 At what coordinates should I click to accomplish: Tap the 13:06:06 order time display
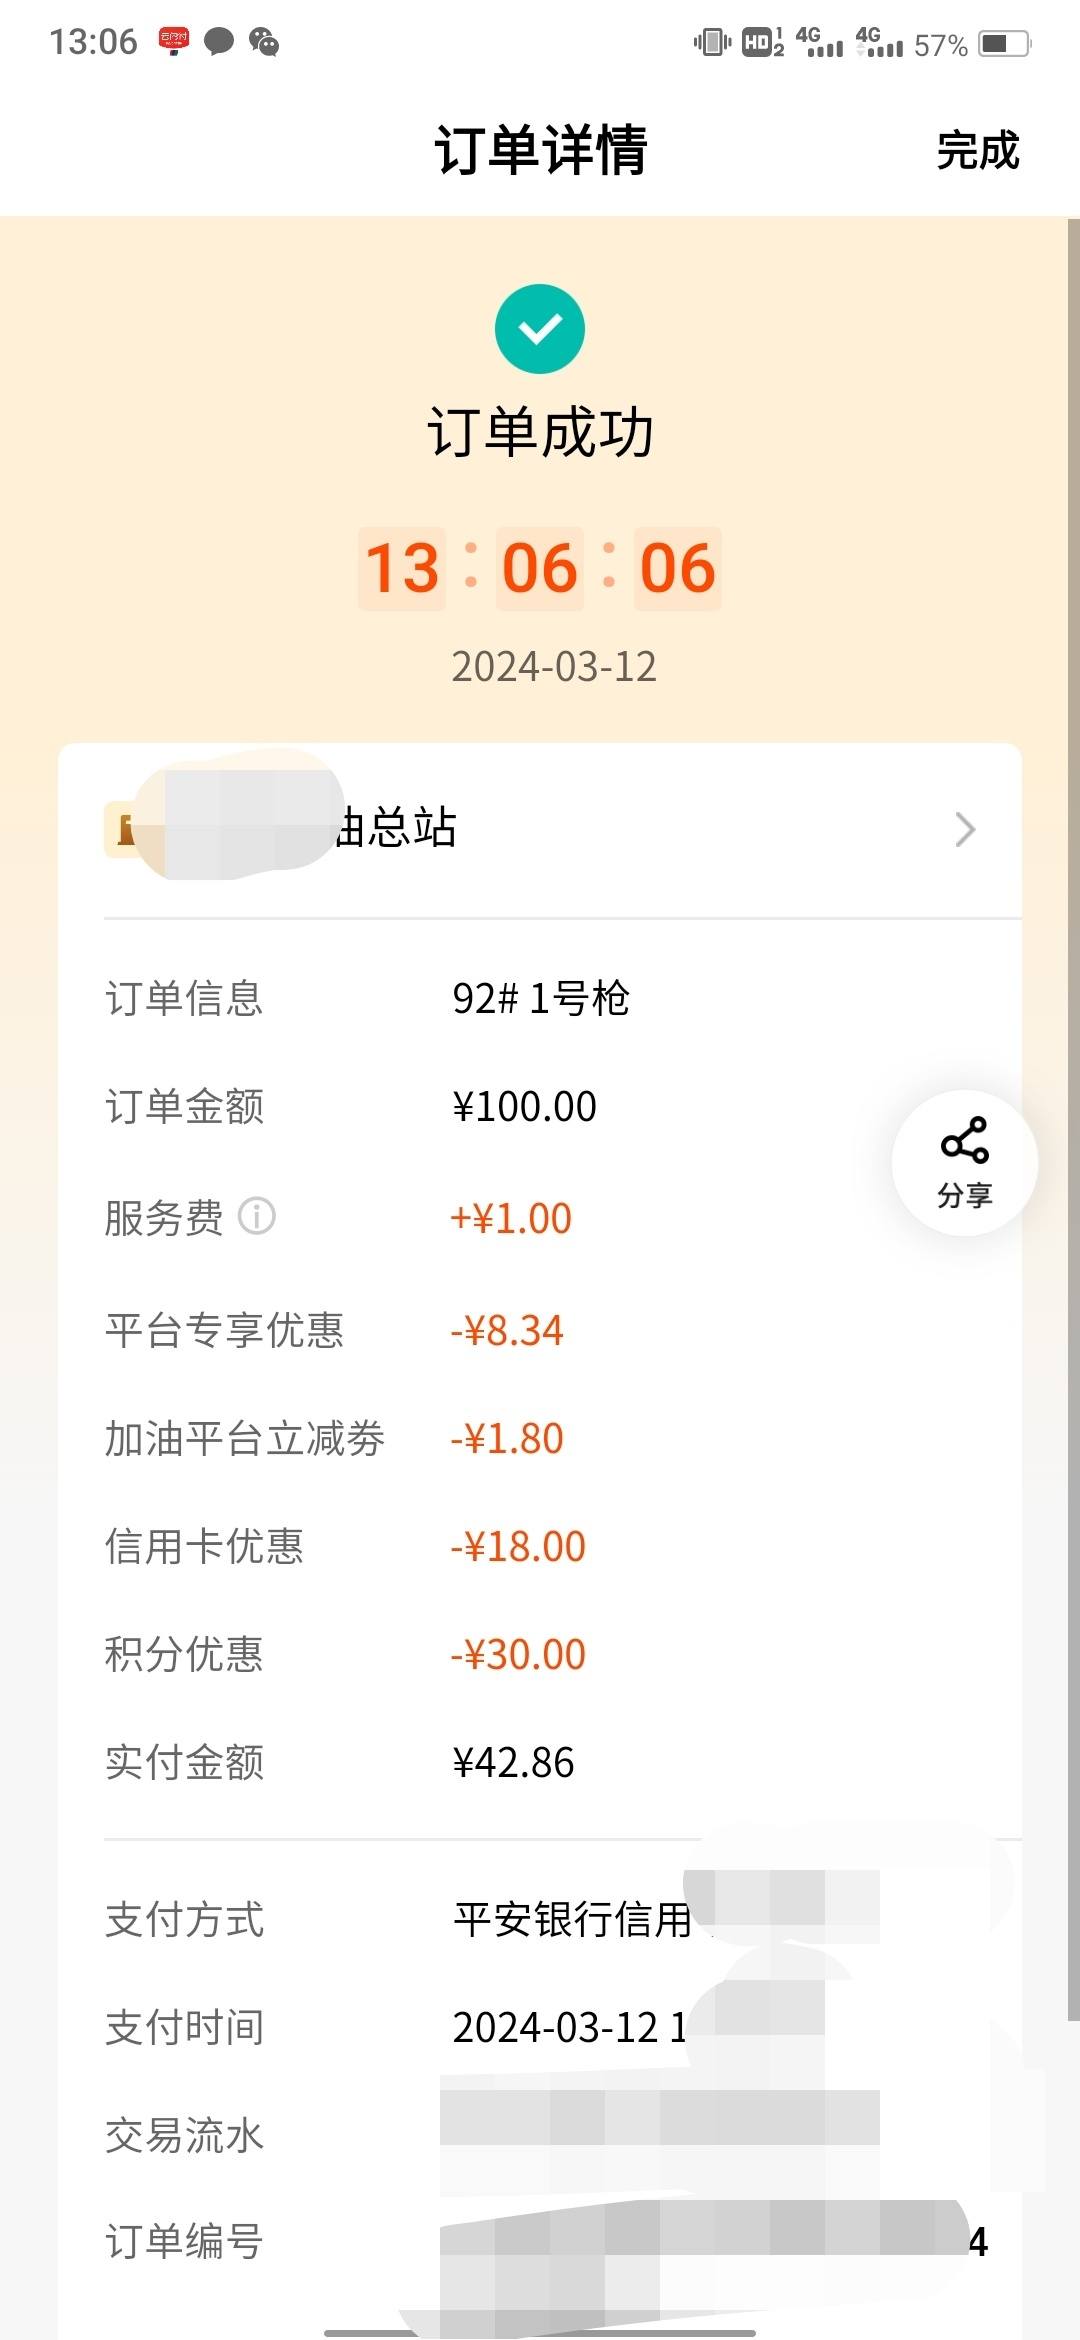pos(540,568)
